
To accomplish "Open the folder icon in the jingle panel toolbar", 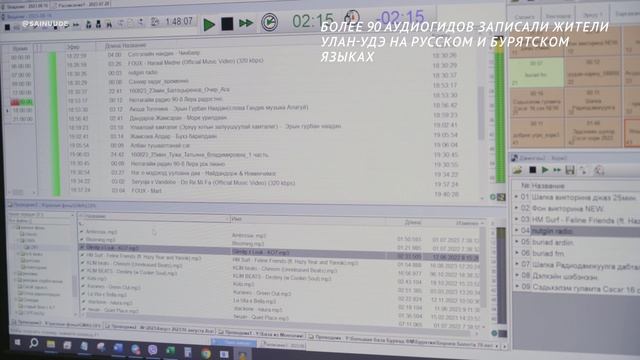I will pyautogui.click(x=517, y=170).
